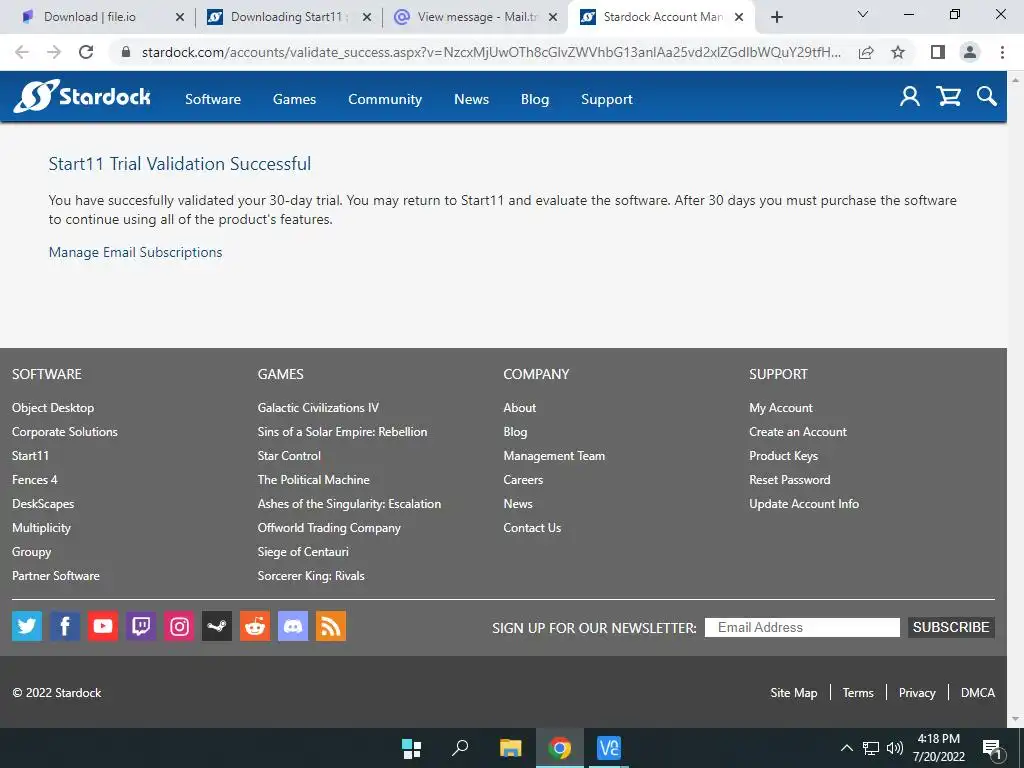Open the Fences 4 footer link
The height and width of the screenshot is (768, 1024).
tap(35, 479)
